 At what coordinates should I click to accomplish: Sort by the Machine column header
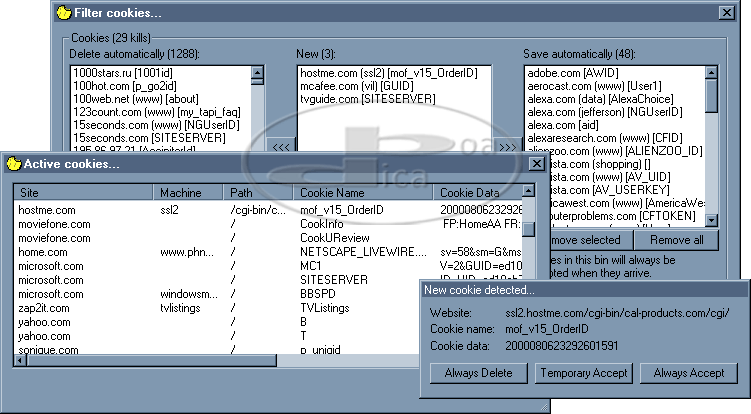[x=189, y=192]
